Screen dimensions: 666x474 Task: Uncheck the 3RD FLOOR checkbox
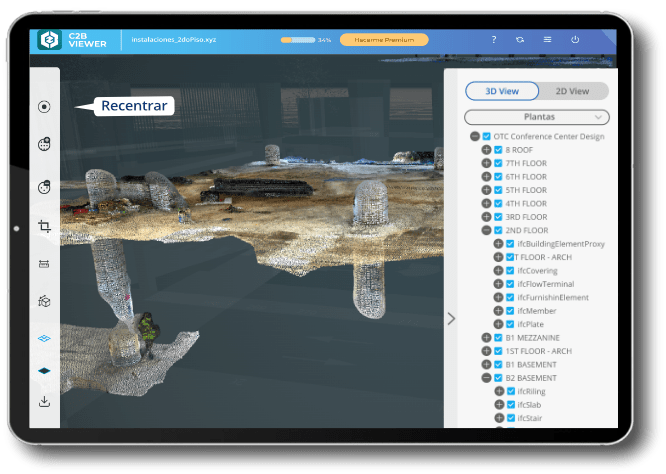pos(498,217)
